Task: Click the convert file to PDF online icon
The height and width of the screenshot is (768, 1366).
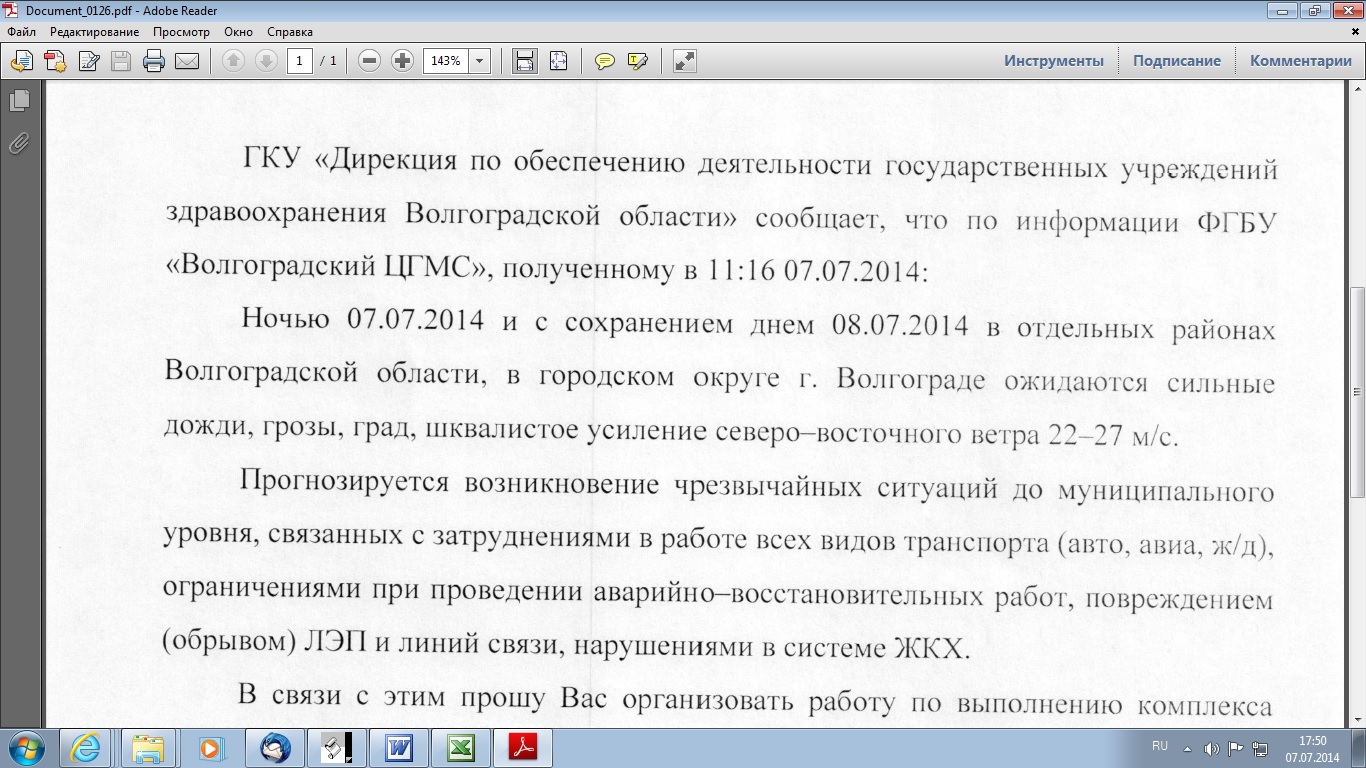Action: (x=21, y=61)
